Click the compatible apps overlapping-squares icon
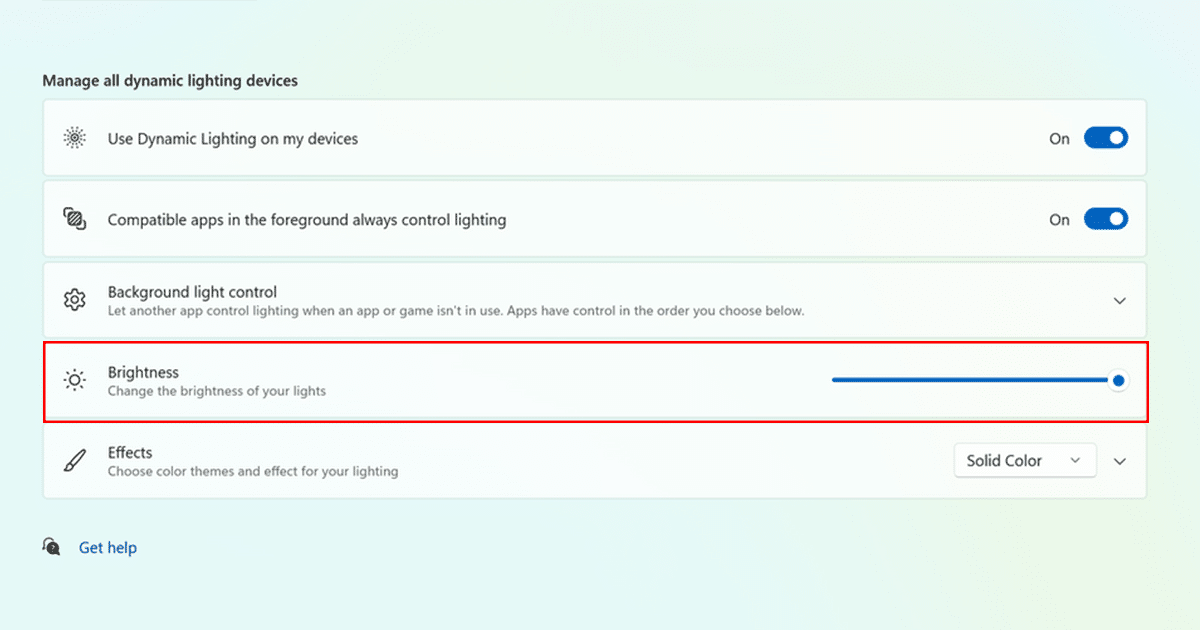Viewport: 1200px width, 630px height. coord(74,220)
